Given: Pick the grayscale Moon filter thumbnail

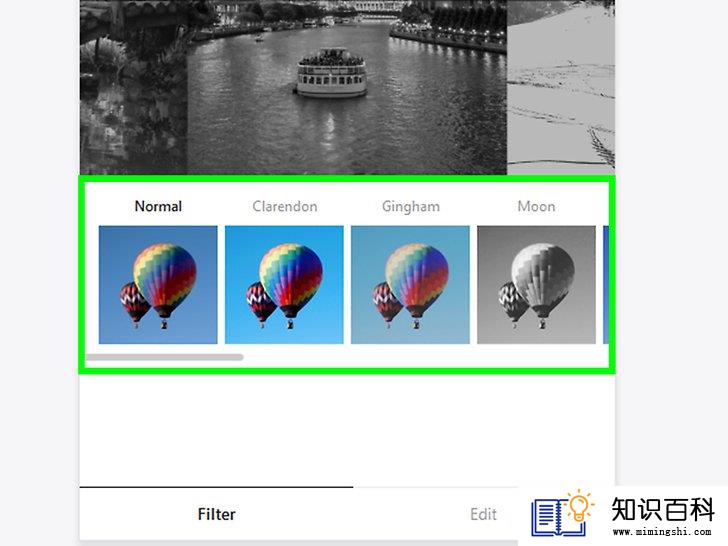Looking at the screenshot, I should [x=536, y=285].
